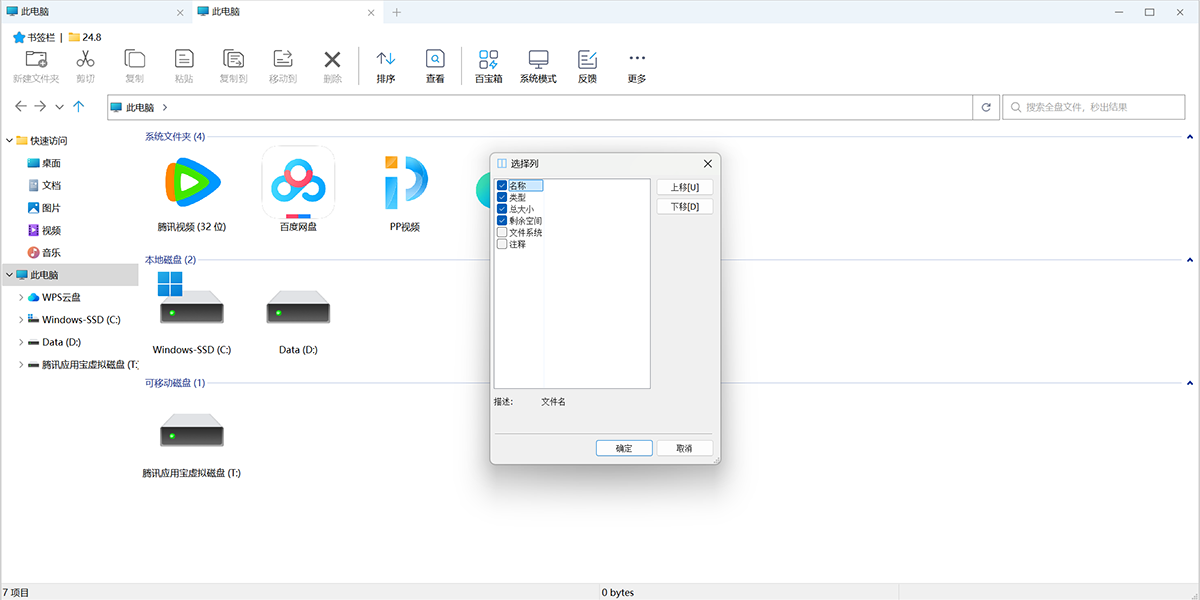Open the 系统模式 system mode icon
1200x600 pixels.
pyautogui.click(x=538, y=59)
